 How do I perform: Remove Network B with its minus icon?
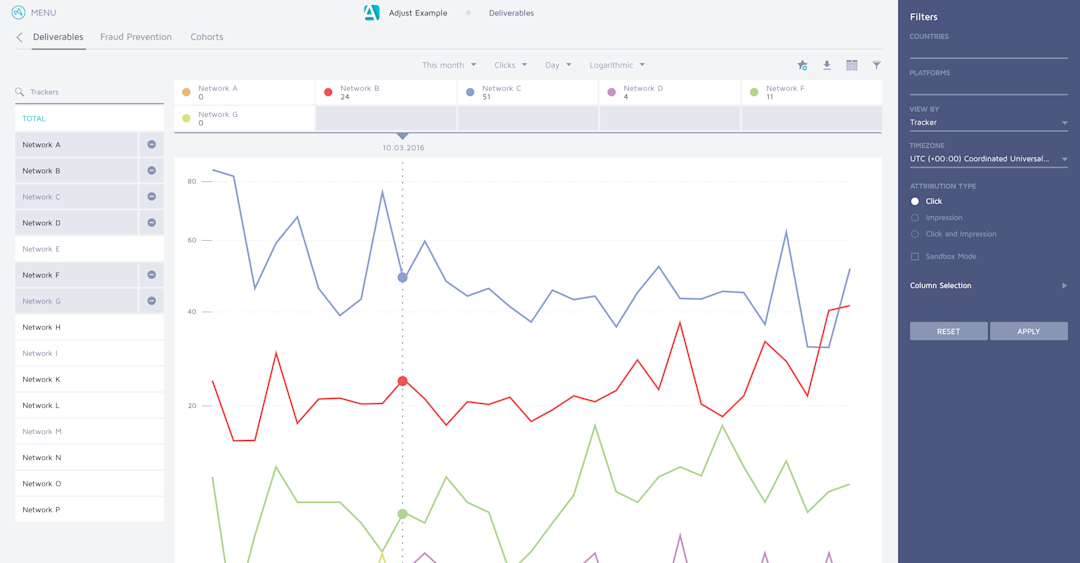click(152, 171)
